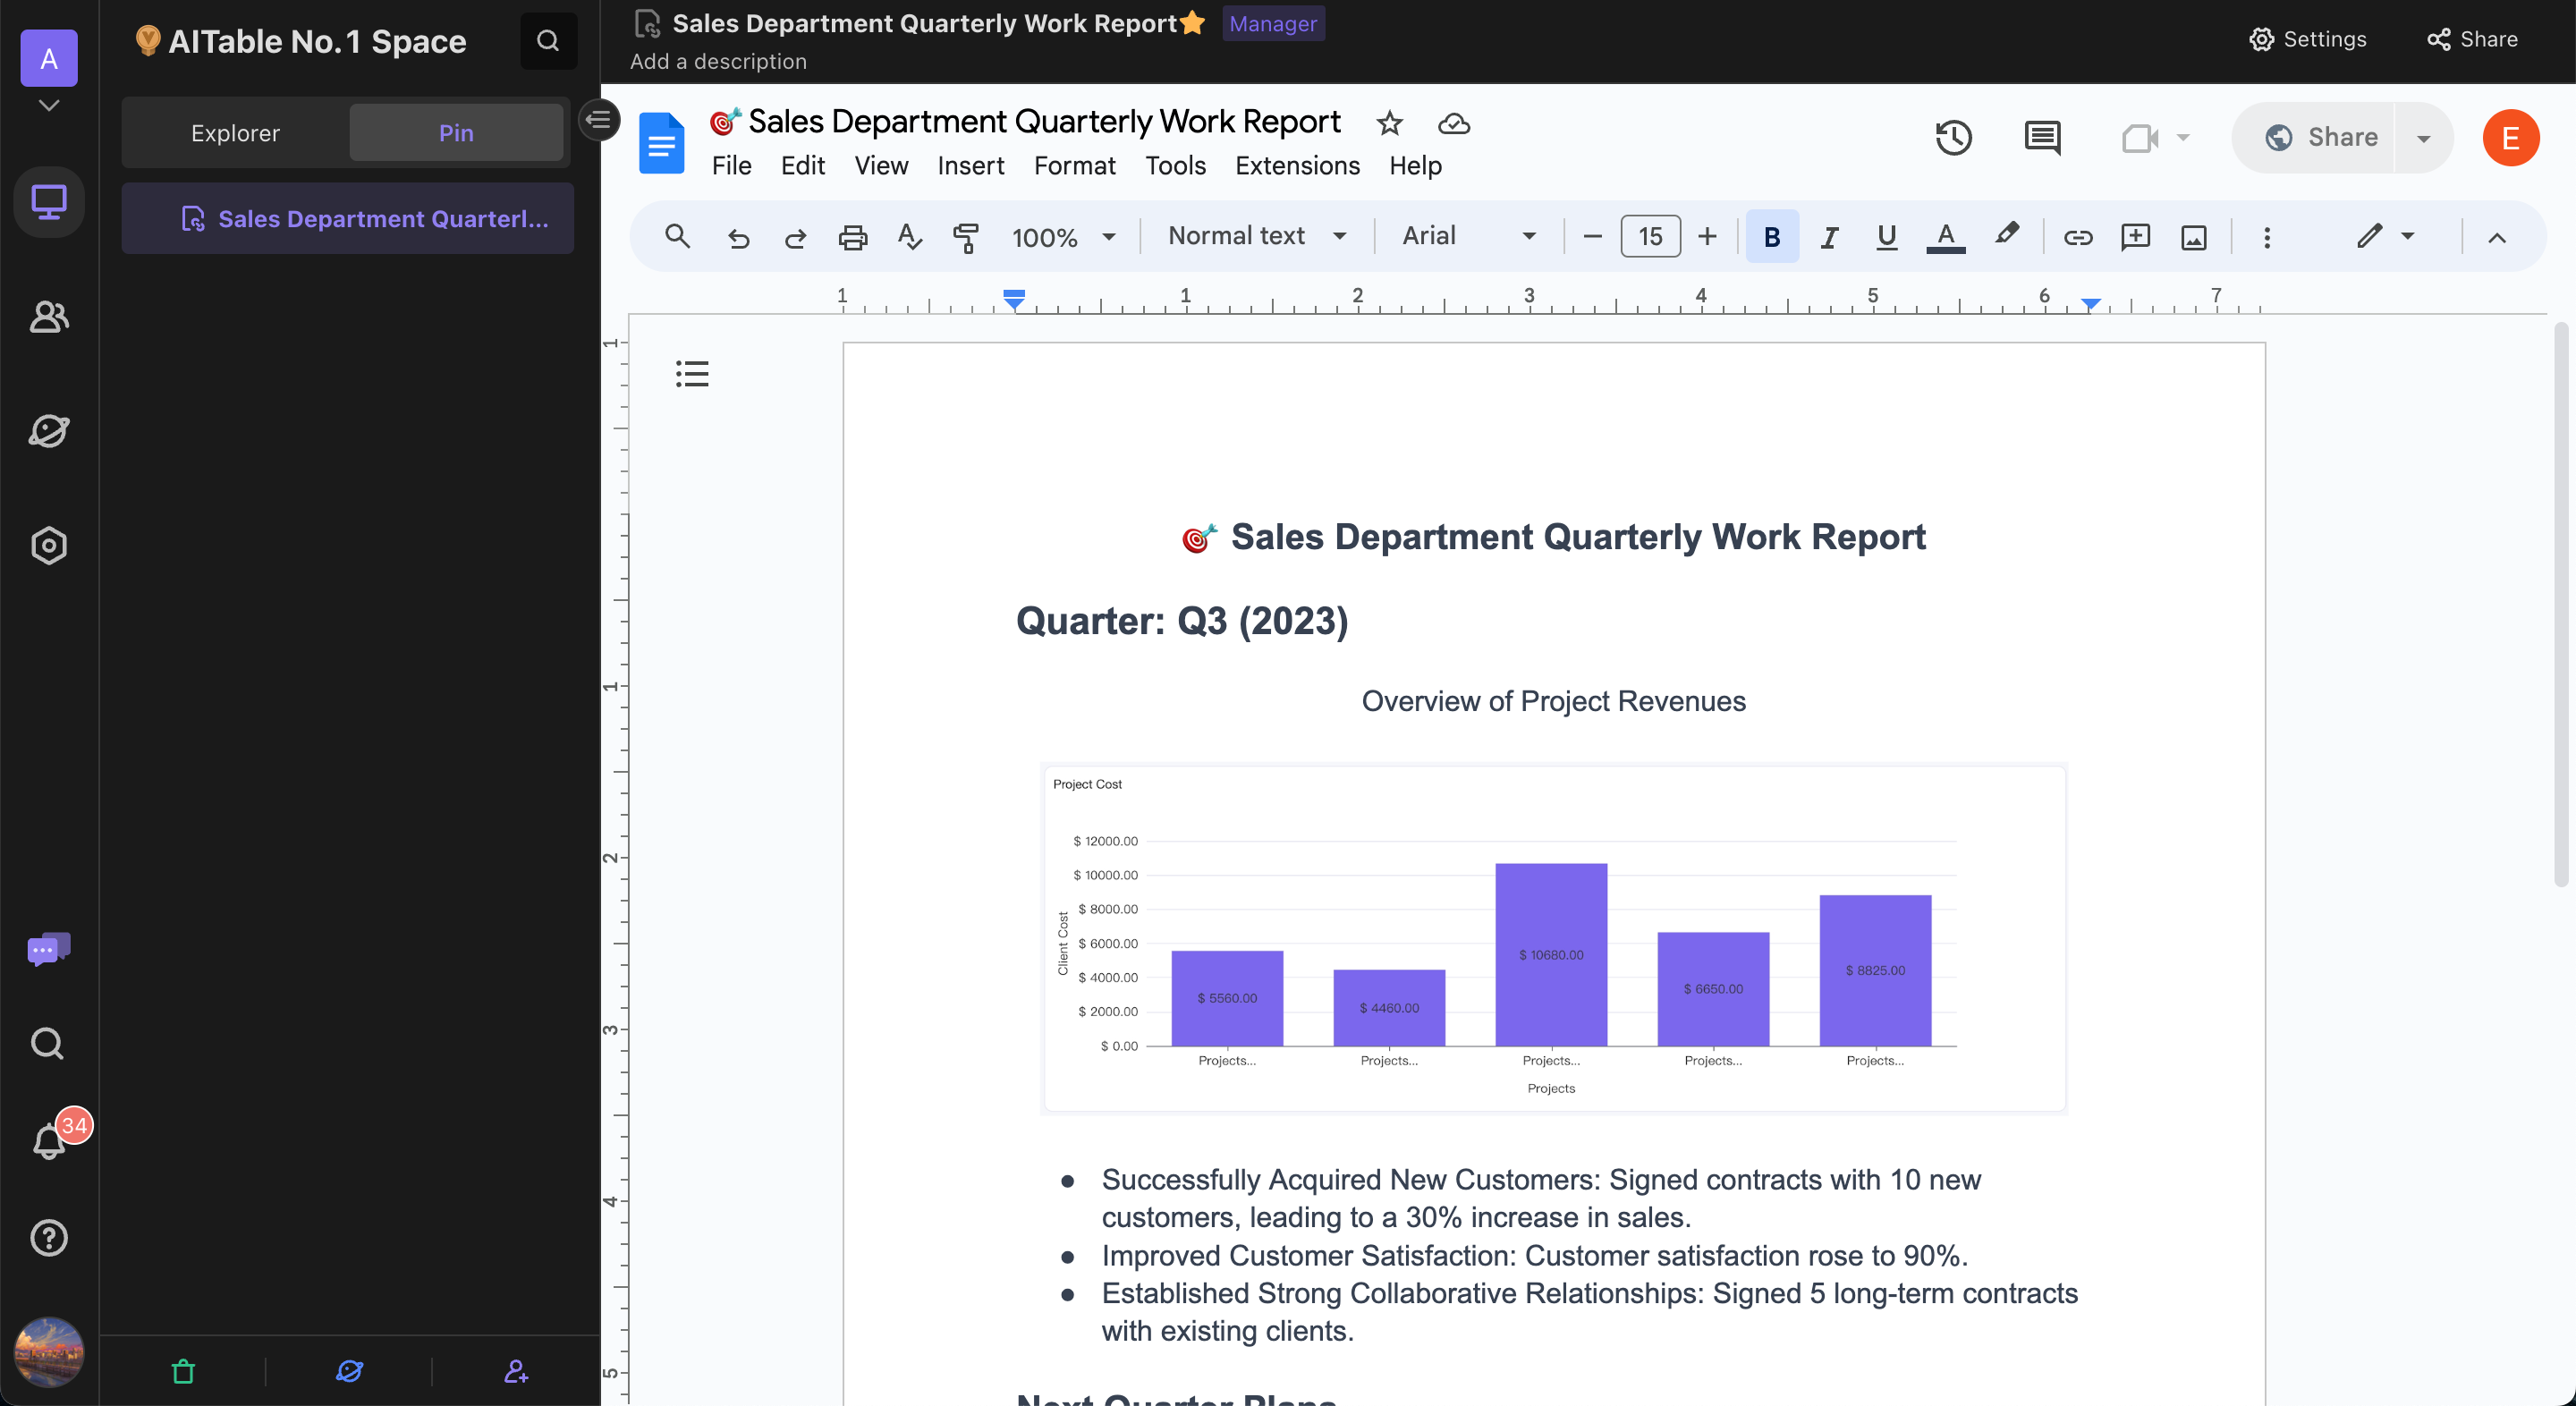This screenshot has height=1406, width=2576.
Task: Click the Highlight color icon
Action: pyautogui.click(x=2004, y=233)
